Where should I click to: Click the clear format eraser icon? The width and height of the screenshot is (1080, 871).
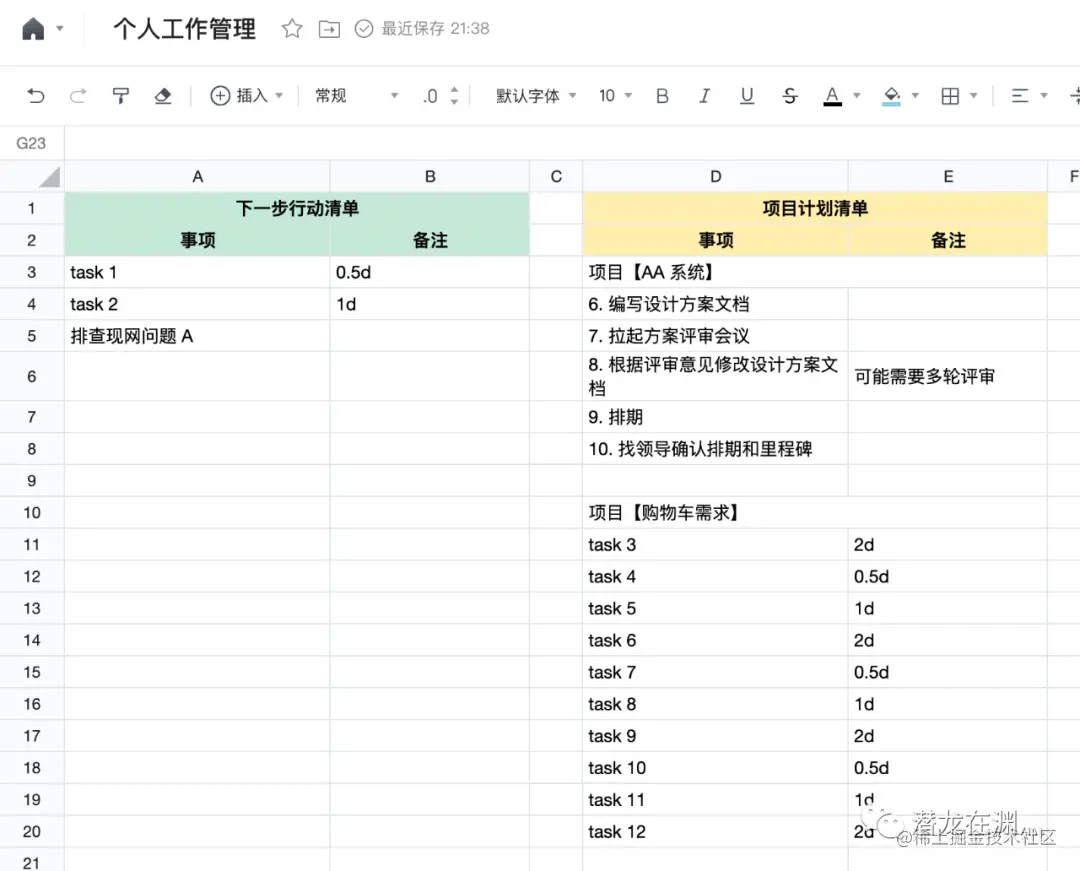pyautogui.click(x=163, y=96)
